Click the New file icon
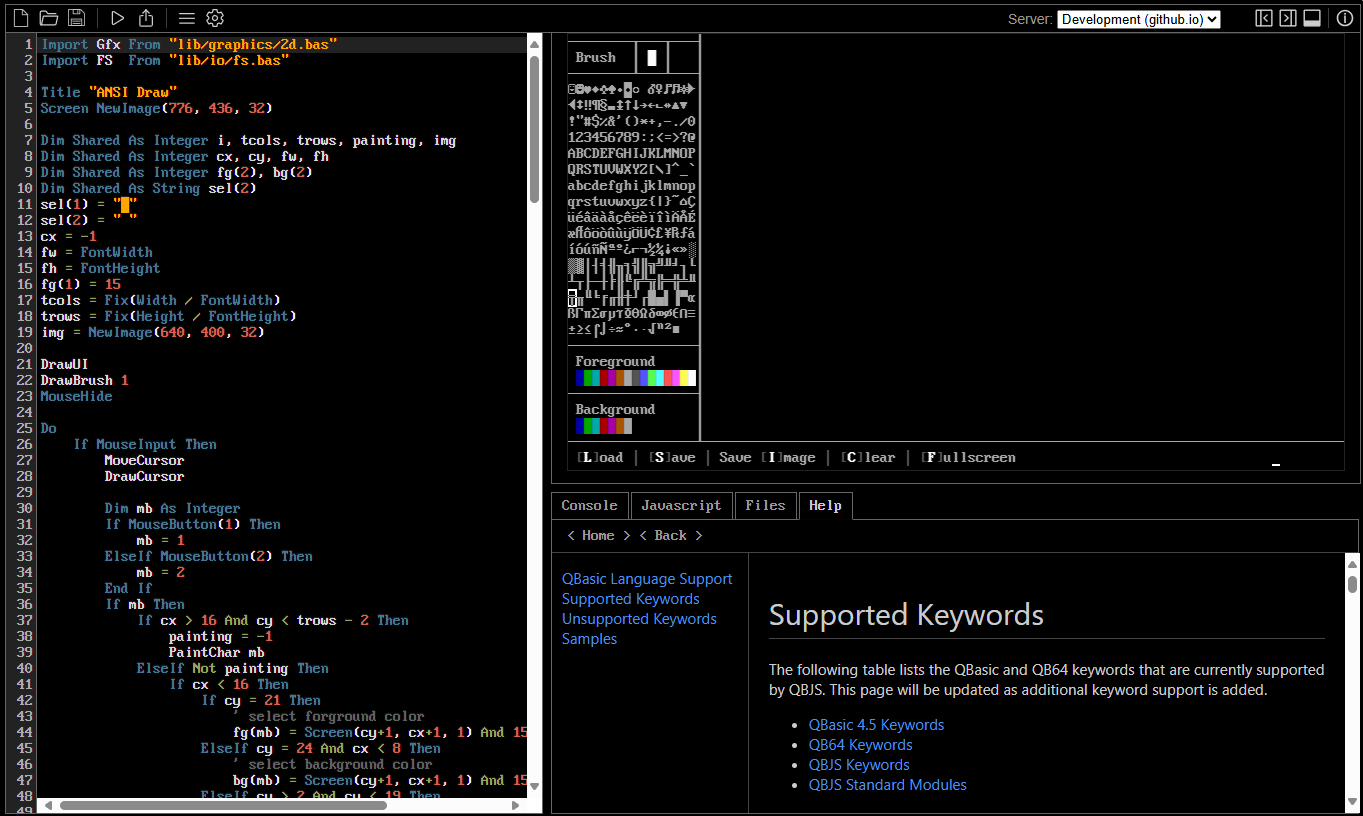Image resolution: width=1363 pixels, height=816 pixels. pos(20,18)
